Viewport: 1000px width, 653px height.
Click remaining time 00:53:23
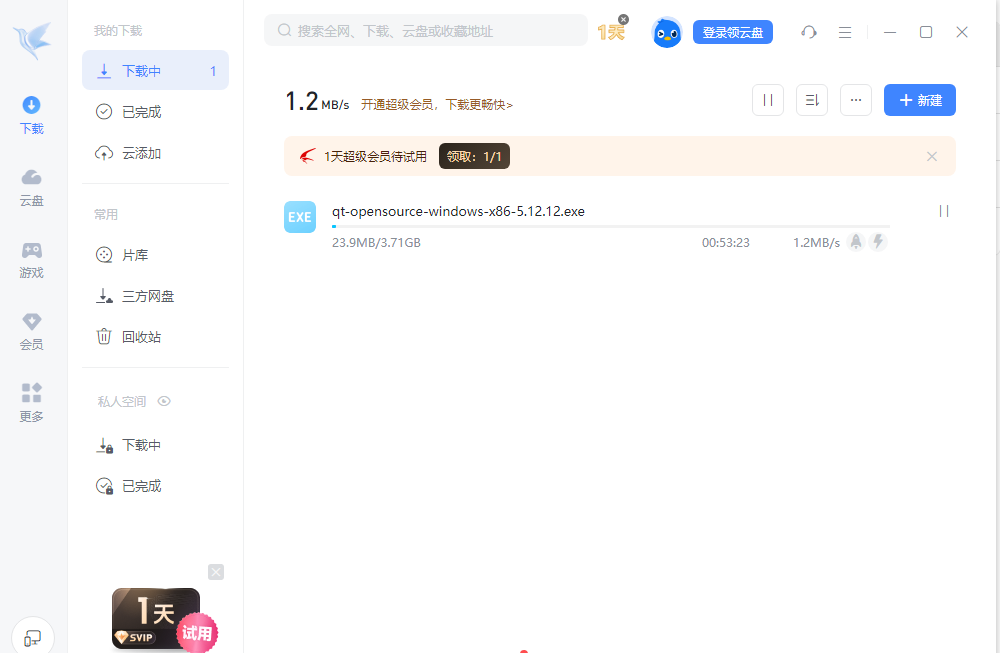(726, 242)
